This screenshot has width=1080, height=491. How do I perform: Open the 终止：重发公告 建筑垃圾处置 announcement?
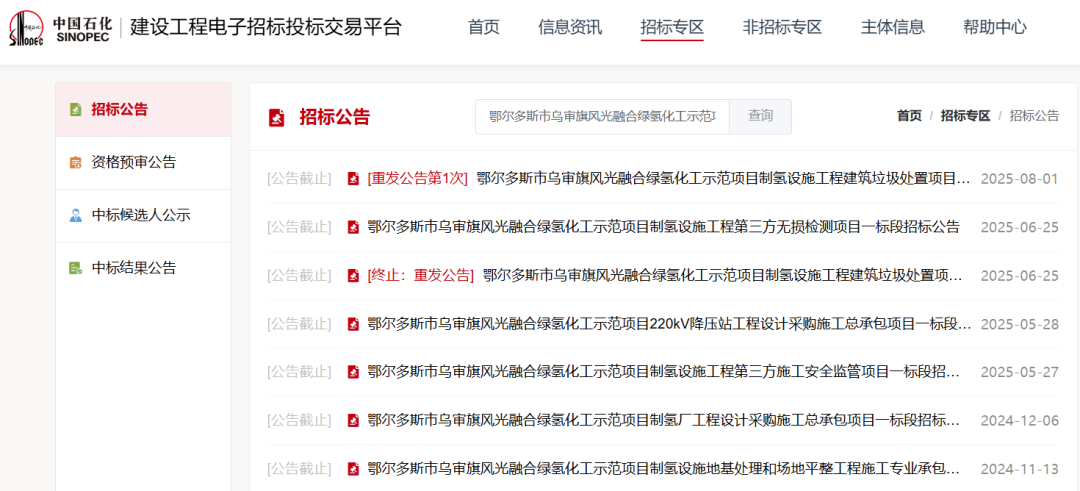665,275
